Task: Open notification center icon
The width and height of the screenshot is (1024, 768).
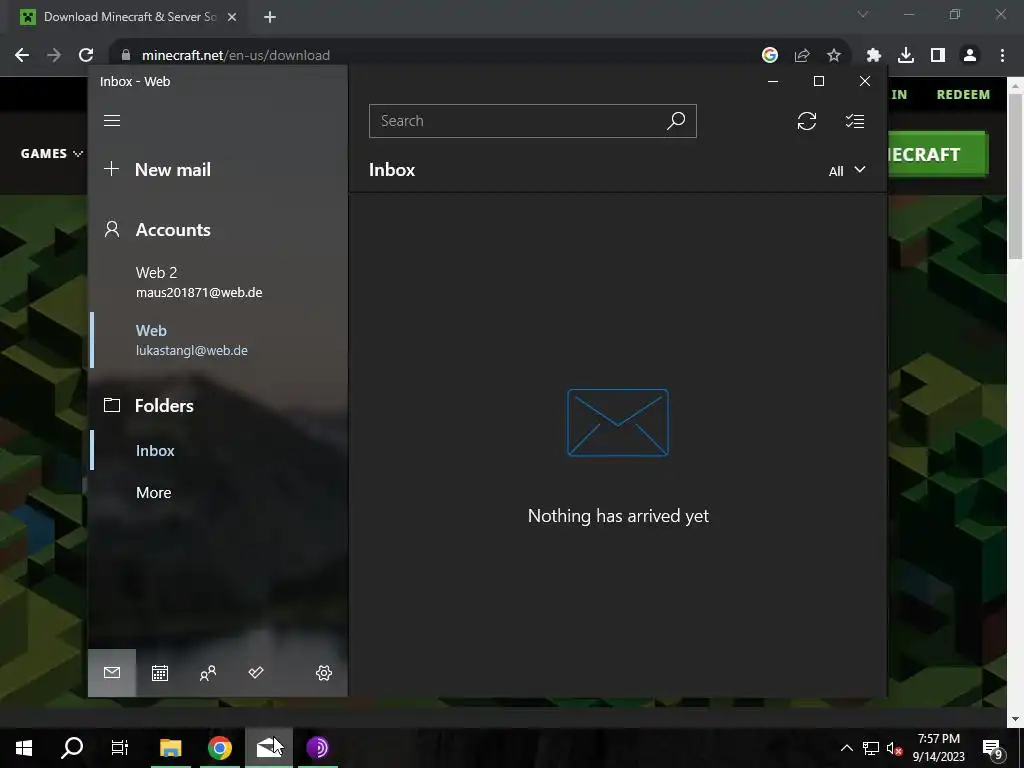Action: (993, 748)
